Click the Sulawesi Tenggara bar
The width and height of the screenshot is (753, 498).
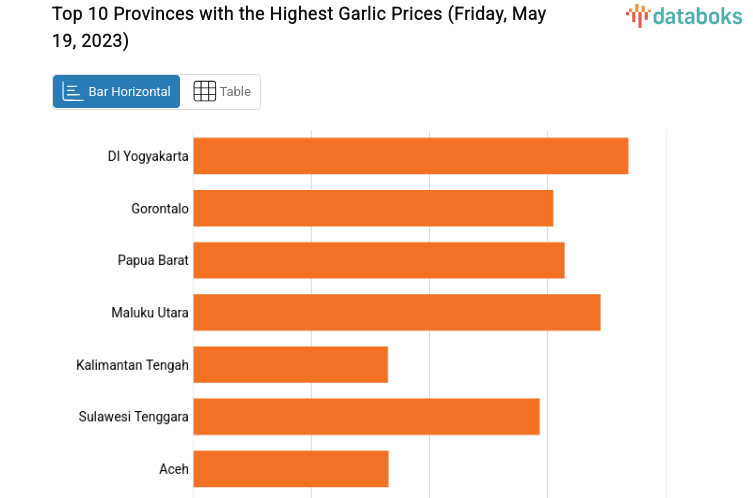point(366,416)
